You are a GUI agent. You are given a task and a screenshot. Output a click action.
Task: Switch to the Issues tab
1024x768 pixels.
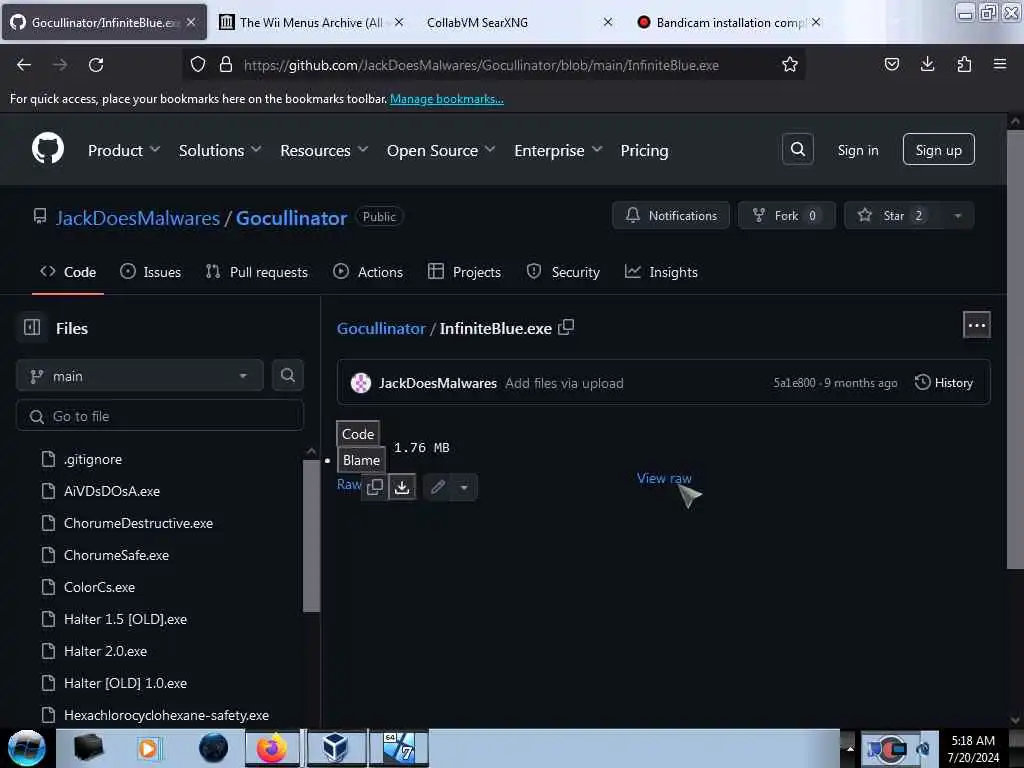151,272
